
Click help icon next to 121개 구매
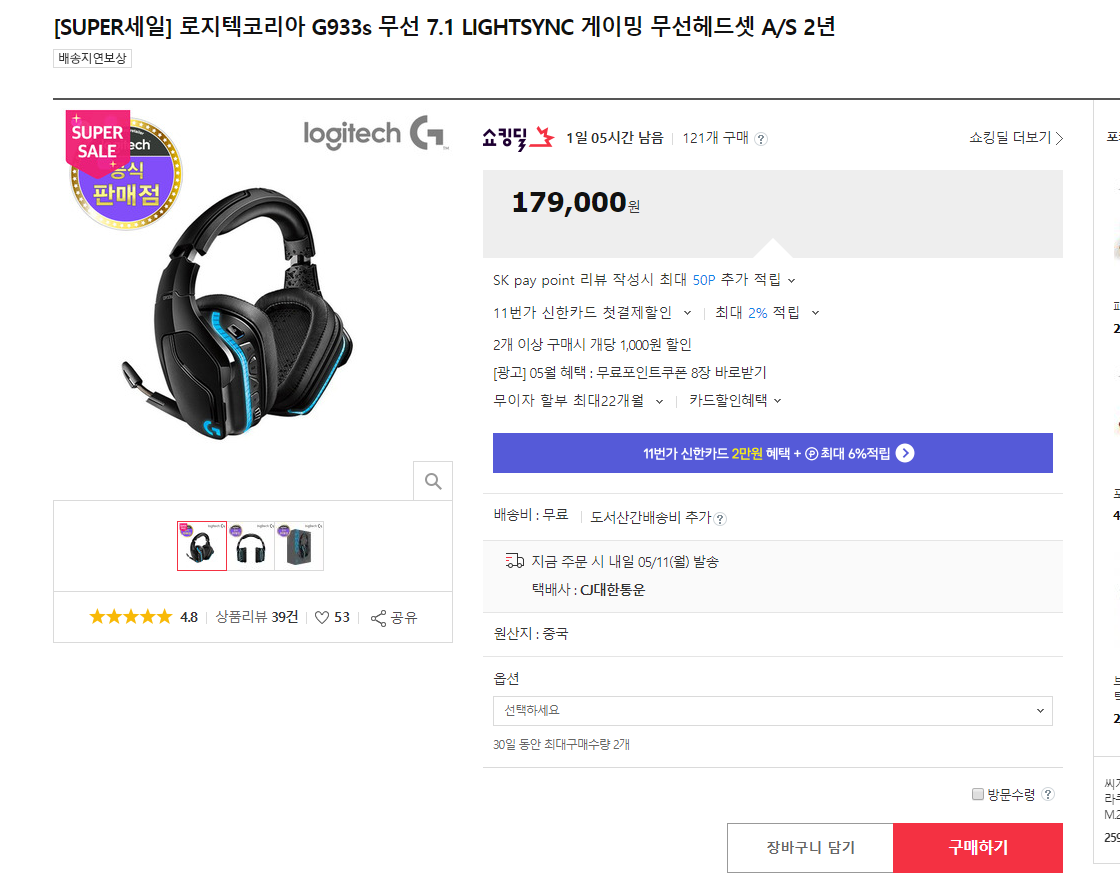pyautogui.click(x=761, y=139)
